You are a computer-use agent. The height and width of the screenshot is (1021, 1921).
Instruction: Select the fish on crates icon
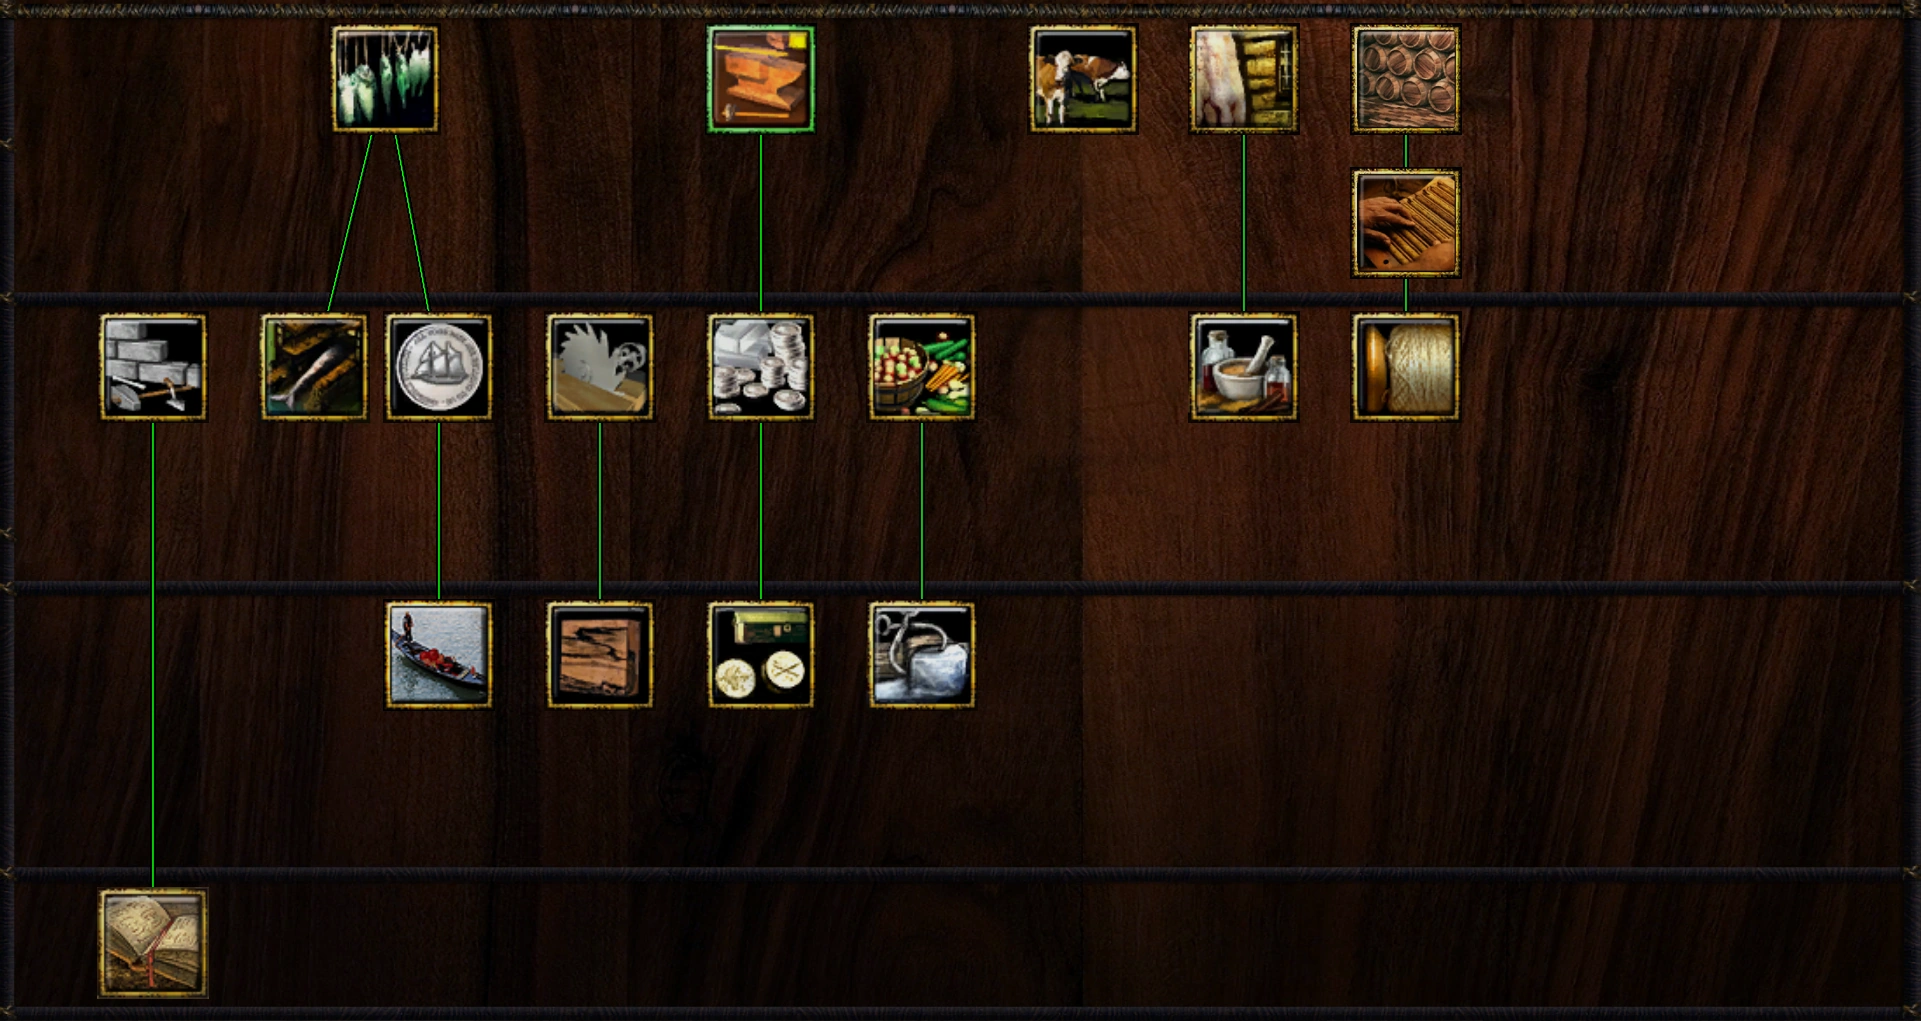click(x=314, y=367)
